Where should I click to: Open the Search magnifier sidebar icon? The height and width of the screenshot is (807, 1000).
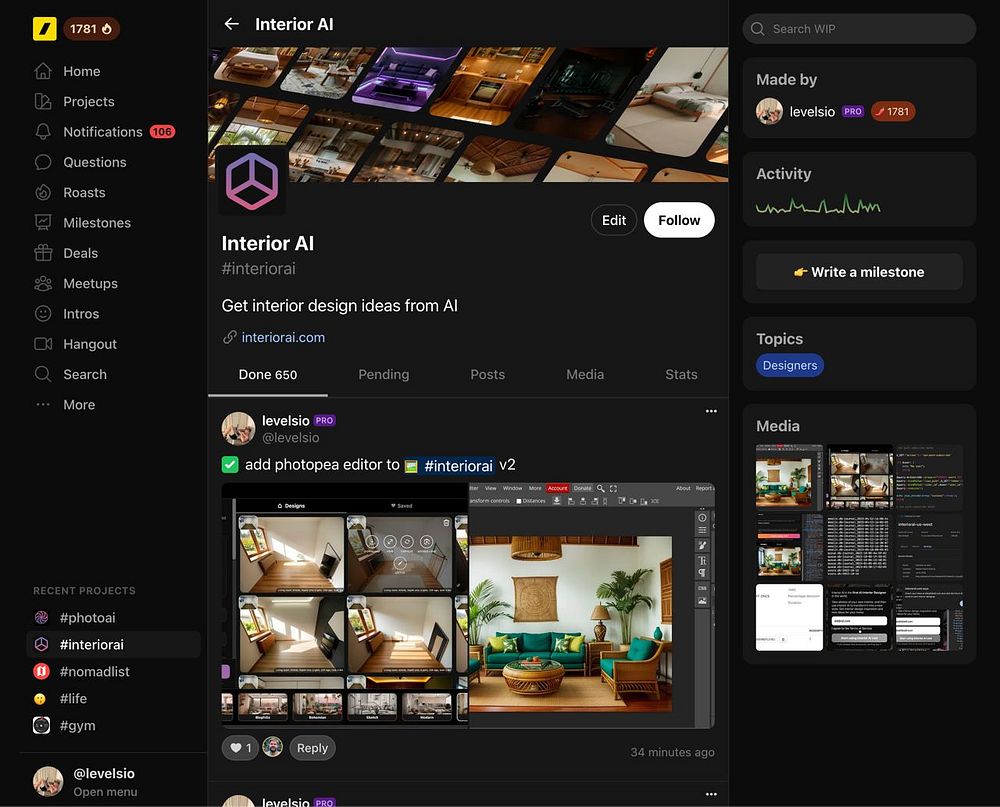[x=43, y=374]
